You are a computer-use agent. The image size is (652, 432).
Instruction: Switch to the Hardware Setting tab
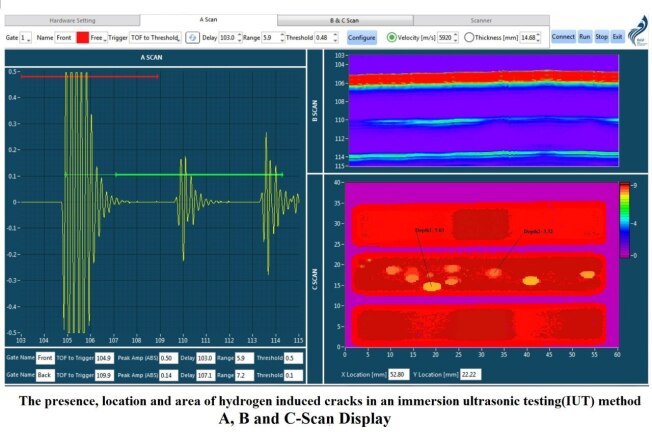click(x=72, y=19)
